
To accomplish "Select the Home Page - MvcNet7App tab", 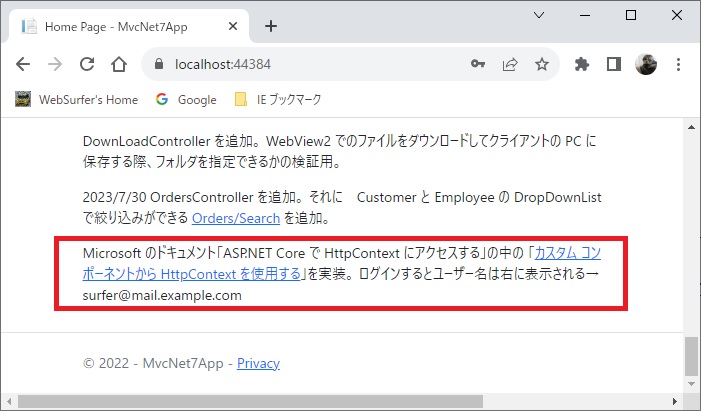I will 129,26.
